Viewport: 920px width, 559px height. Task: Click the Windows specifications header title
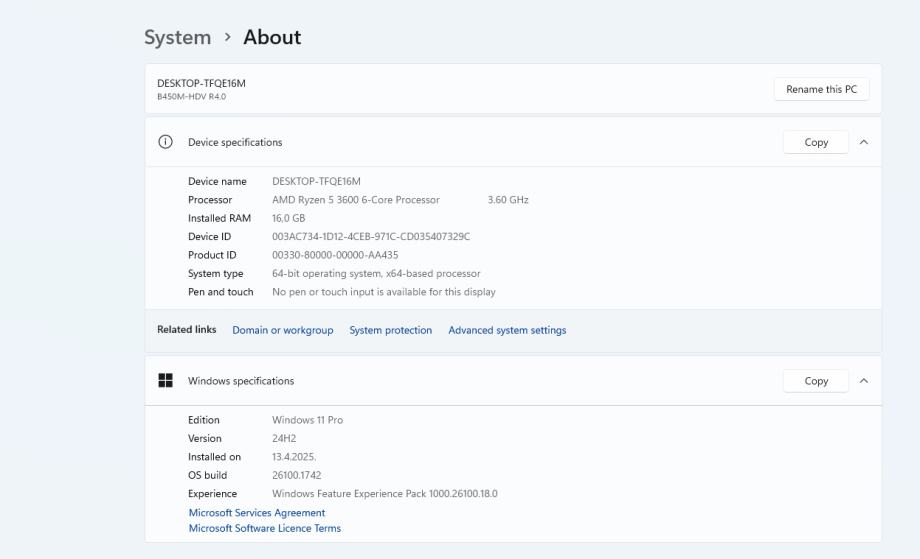(x=241, y=381)
